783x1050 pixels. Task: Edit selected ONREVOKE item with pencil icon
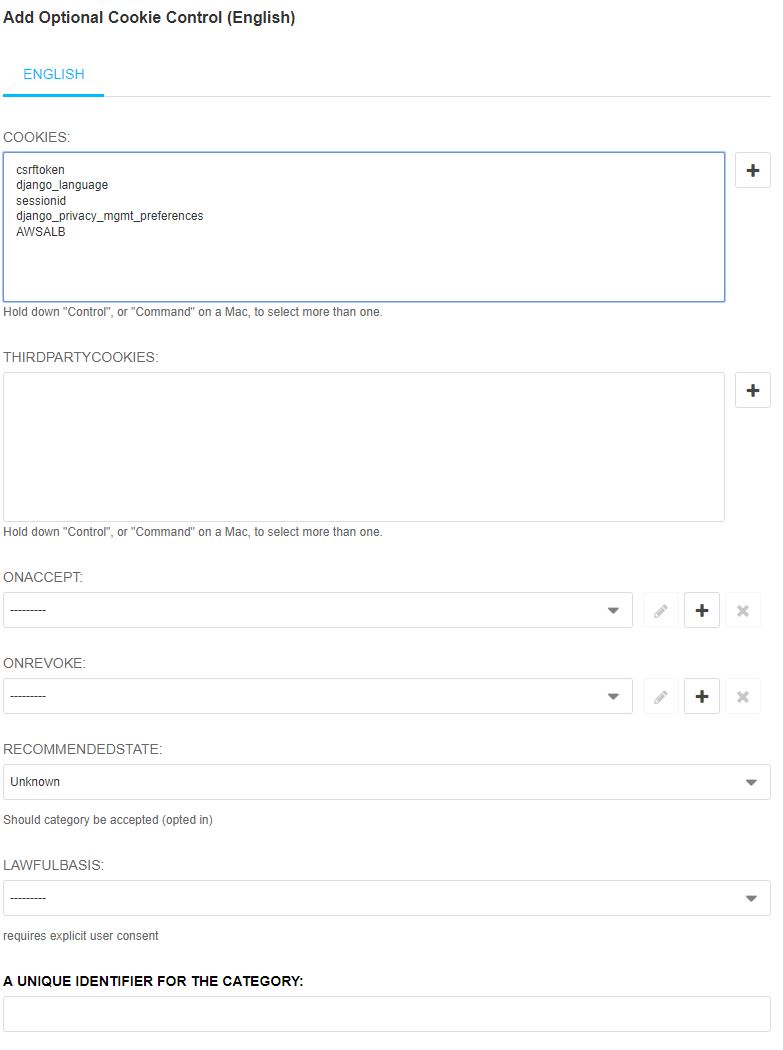[x=660, y=696]
